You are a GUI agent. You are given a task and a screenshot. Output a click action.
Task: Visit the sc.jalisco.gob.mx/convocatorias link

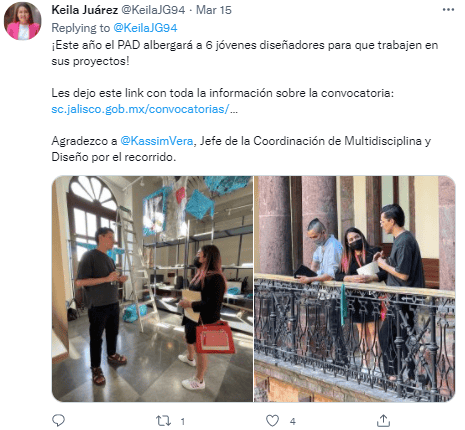coord(144,109)
